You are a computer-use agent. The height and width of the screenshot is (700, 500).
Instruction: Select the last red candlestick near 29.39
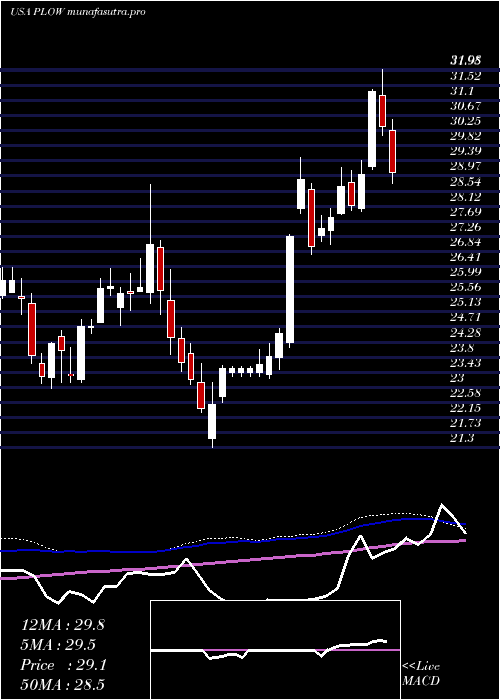[392, 151]
